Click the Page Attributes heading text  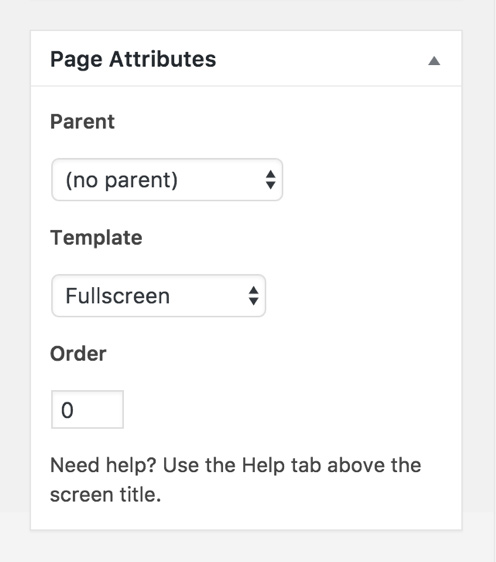click(x=133, y=59)
